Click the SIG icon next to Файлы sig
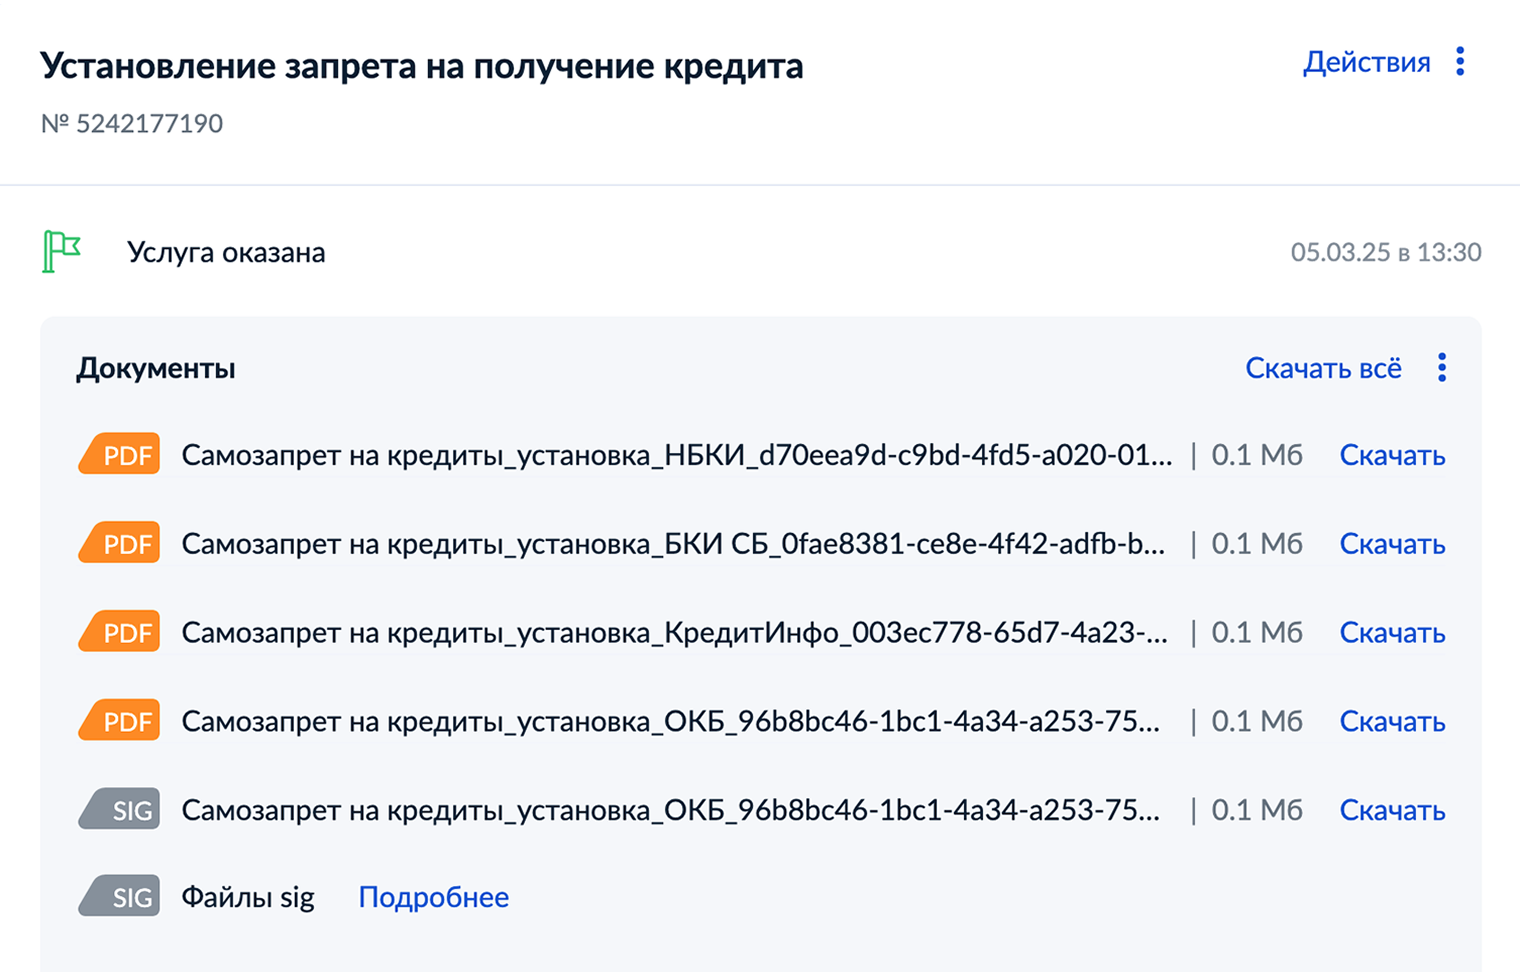 118,896
